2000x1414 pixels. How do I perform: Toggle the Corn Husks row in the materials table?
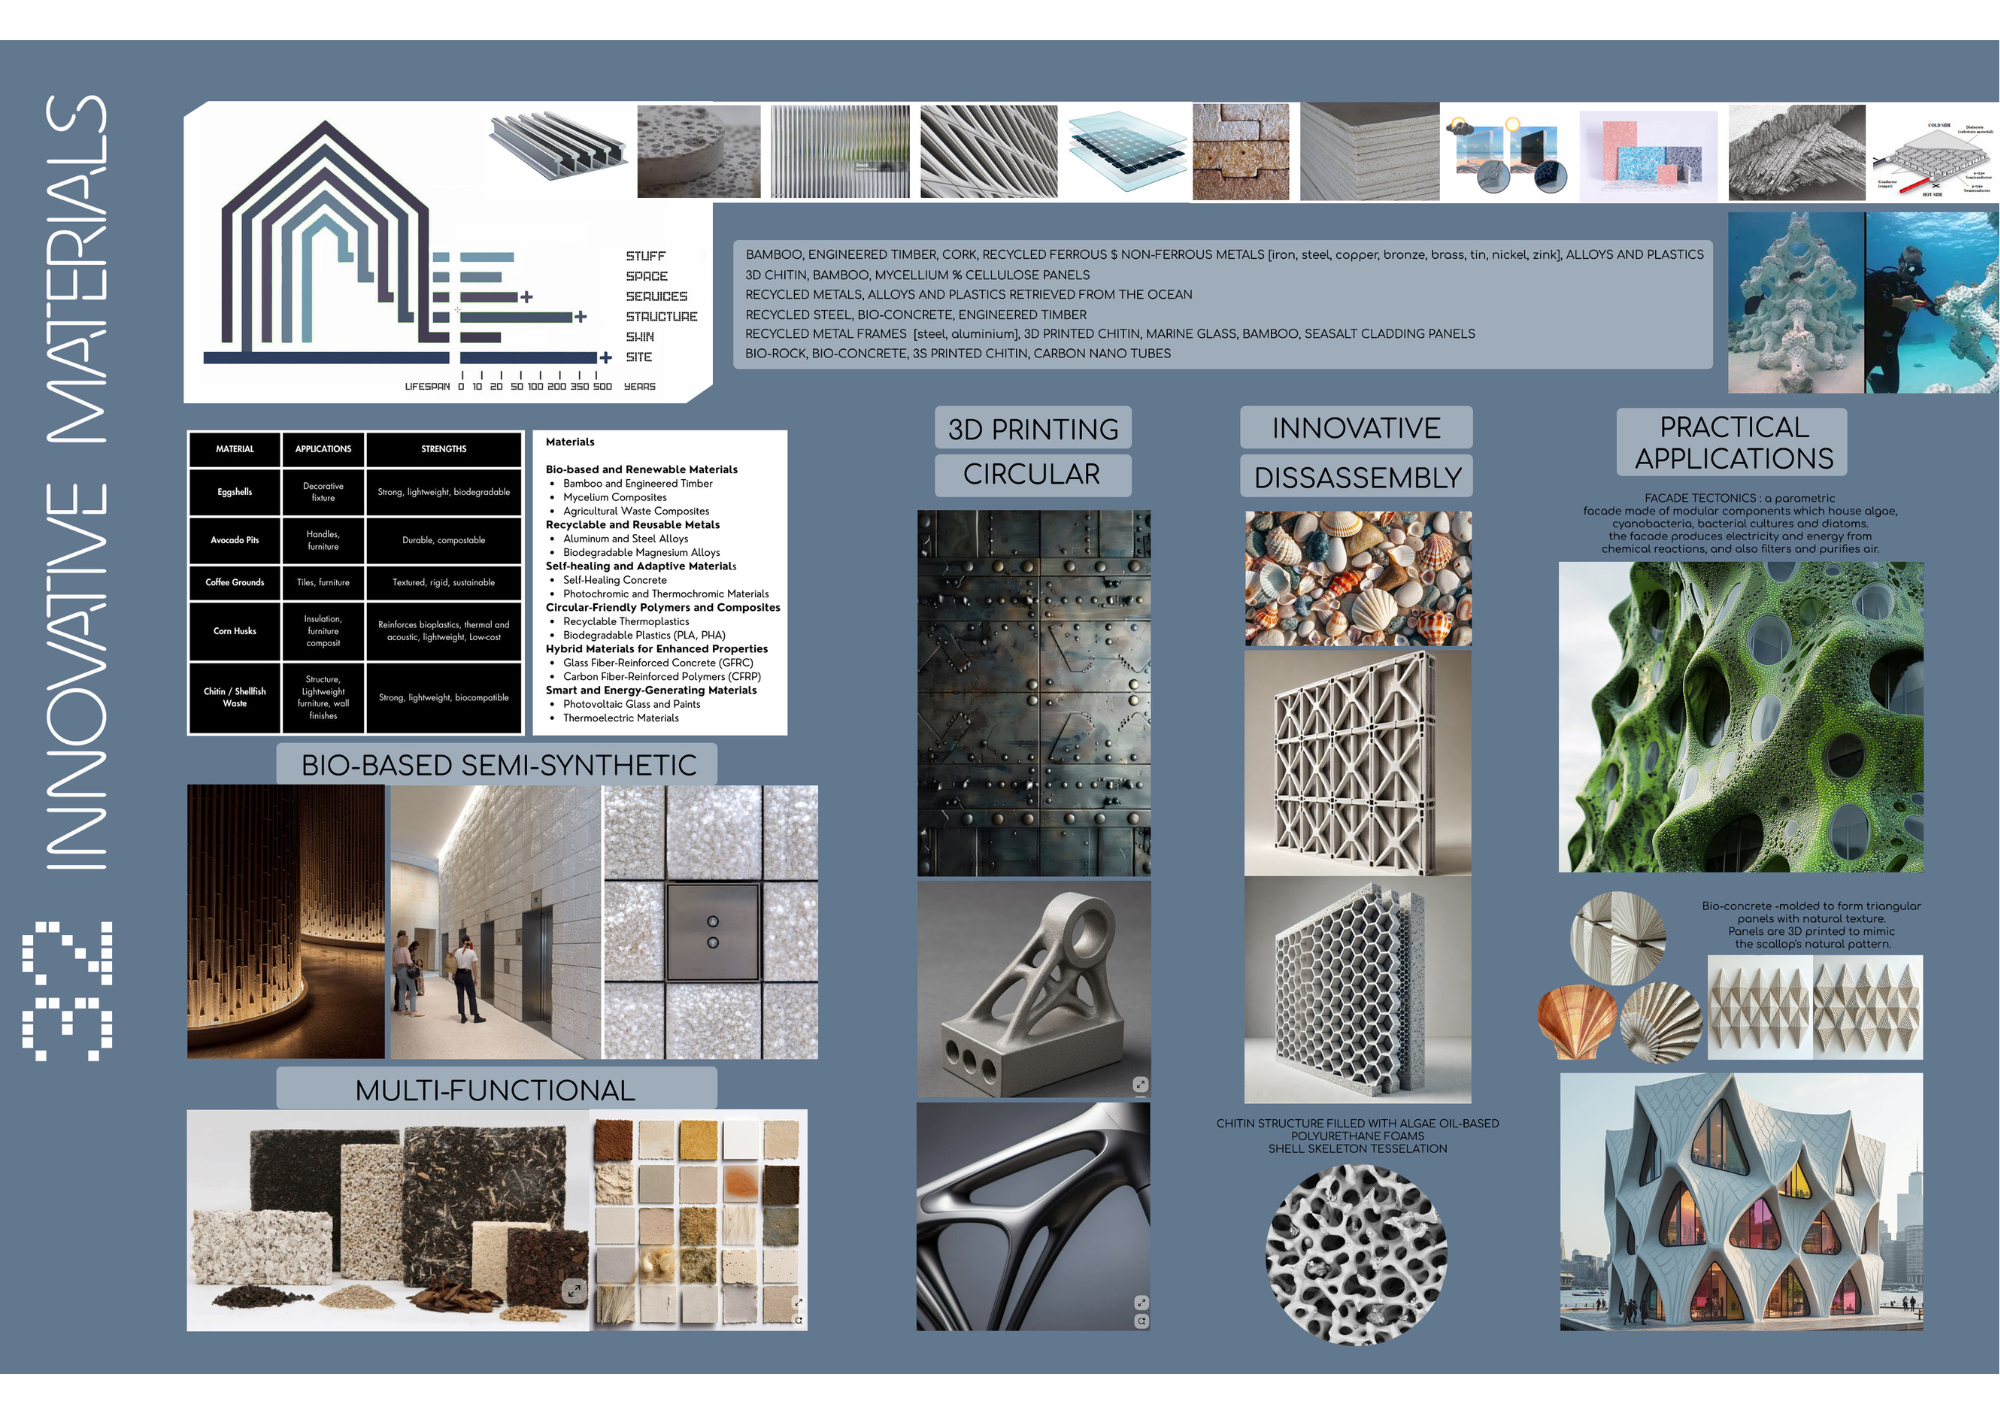click(x=236, y=631)
